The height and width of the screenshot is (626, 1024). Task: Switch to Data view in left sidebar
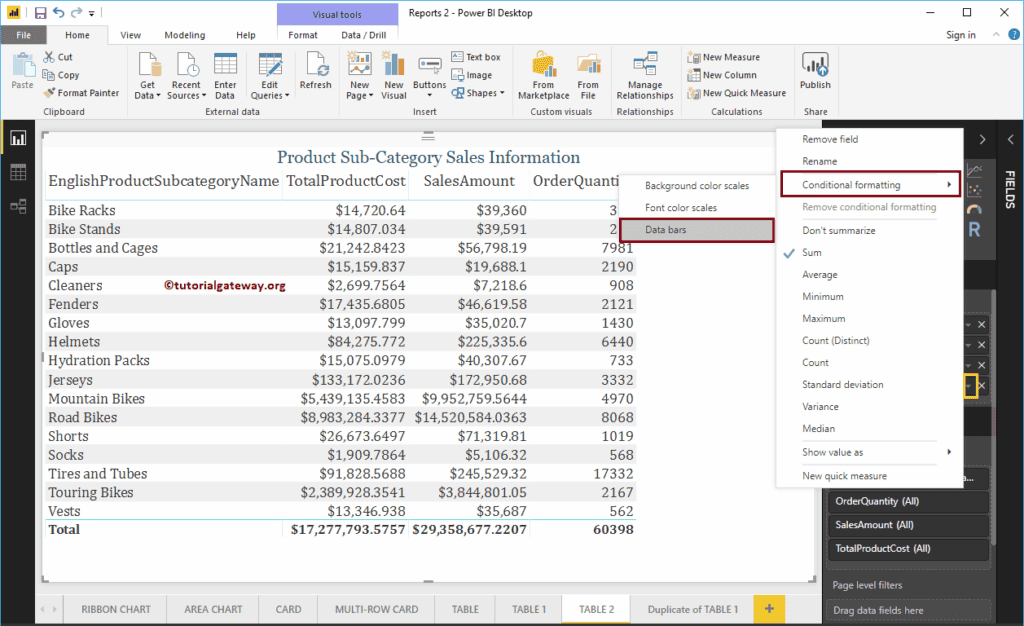point(18,171)
